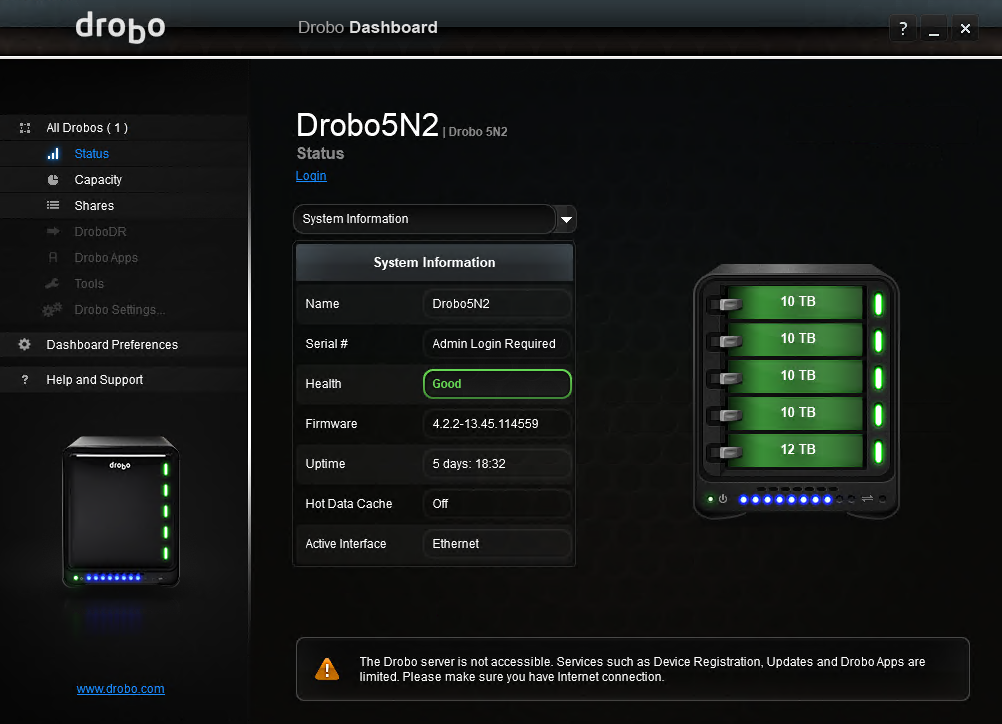
Task: Visit the www.drobo.com link
Action: (120, 688)
